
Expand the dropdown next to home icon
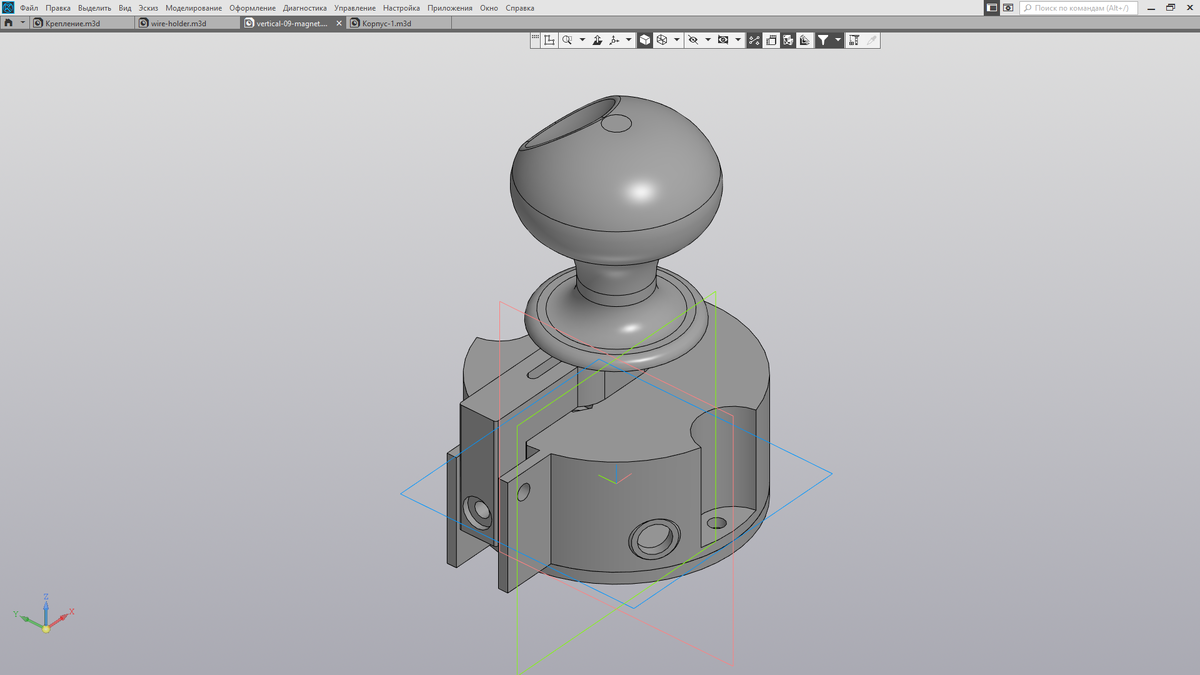(x=23, y=22)
